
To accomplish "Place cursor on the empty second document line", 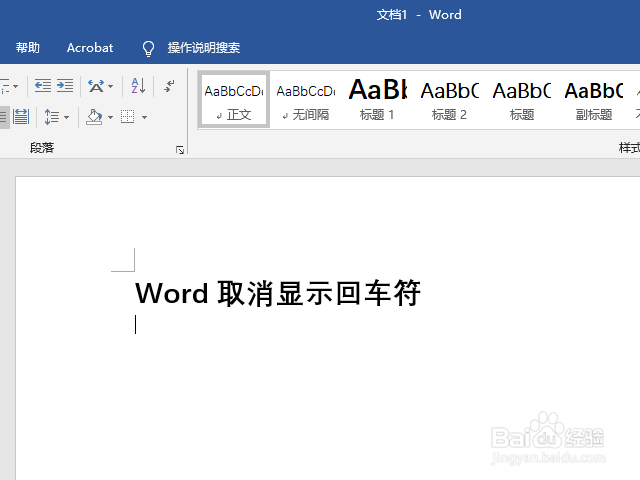I will [x=136, y=324].
